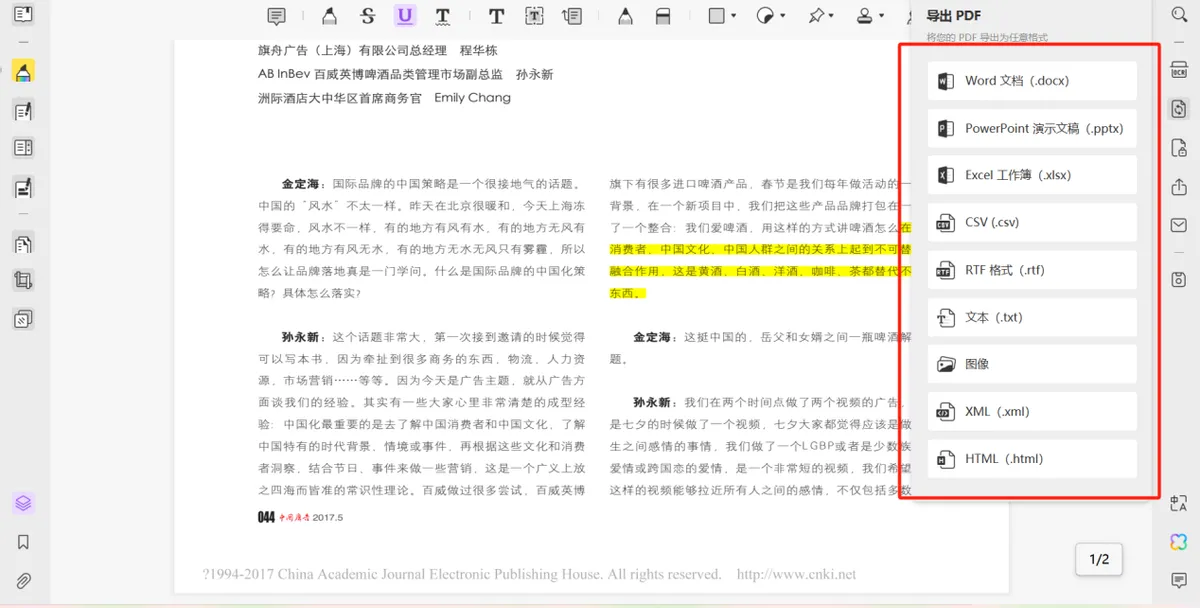Image resolution: width=1200 pixels, height=608 pixels.
Task: Send the file by email icon
Action: (x=1178, y=225)
